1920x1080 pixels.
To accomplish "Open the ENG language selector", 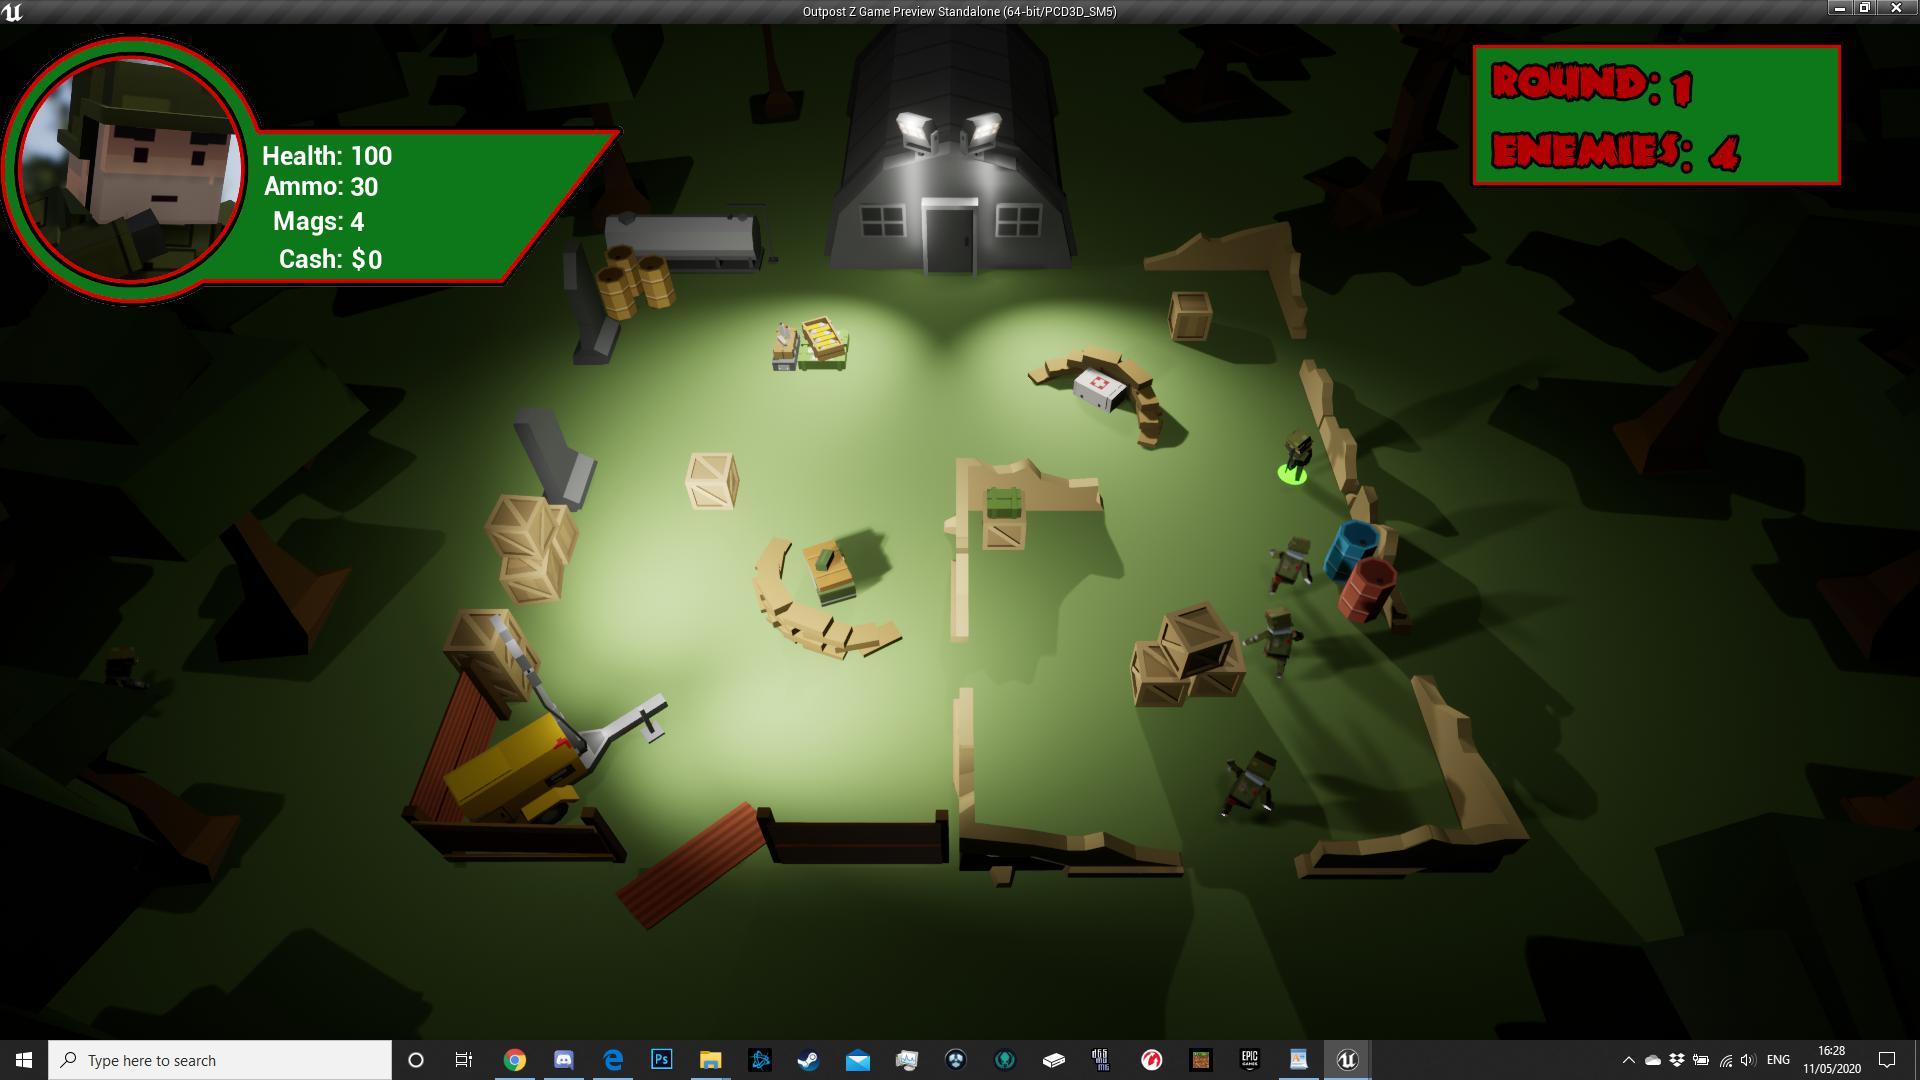I will point(1778,1060).
